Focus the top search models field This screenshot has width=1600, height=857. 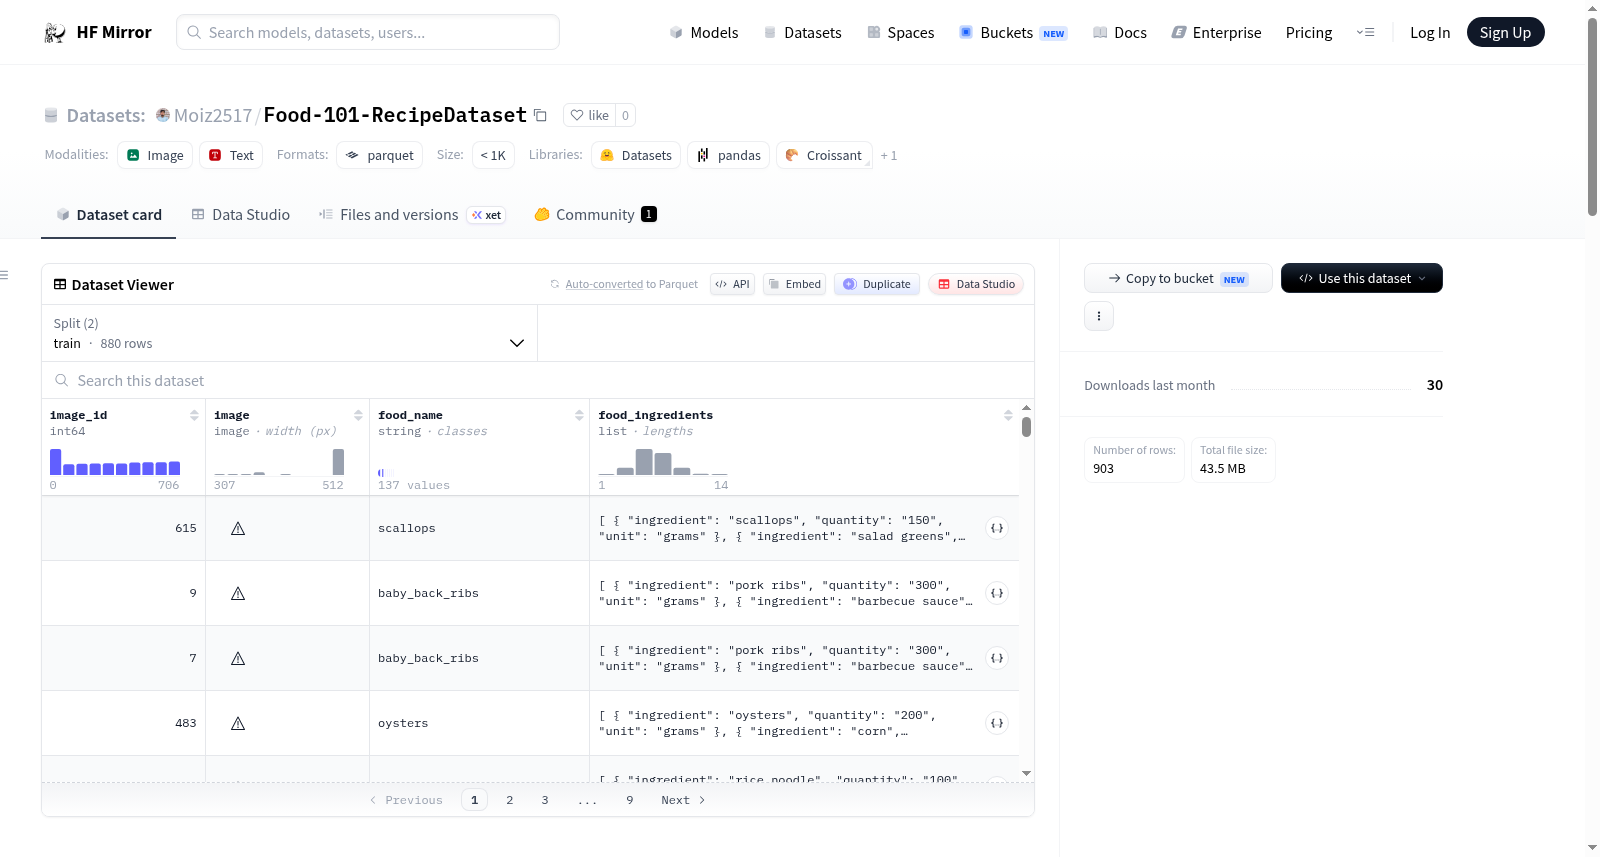tap(368, 32)
